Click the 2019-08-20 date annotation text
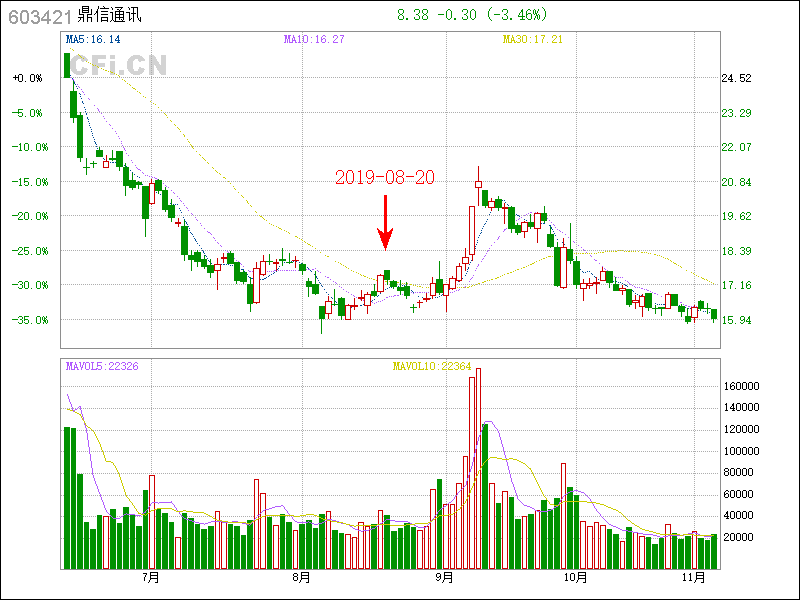Image resolution: width=800 pixels, height=600 pixels. [385, 177]
